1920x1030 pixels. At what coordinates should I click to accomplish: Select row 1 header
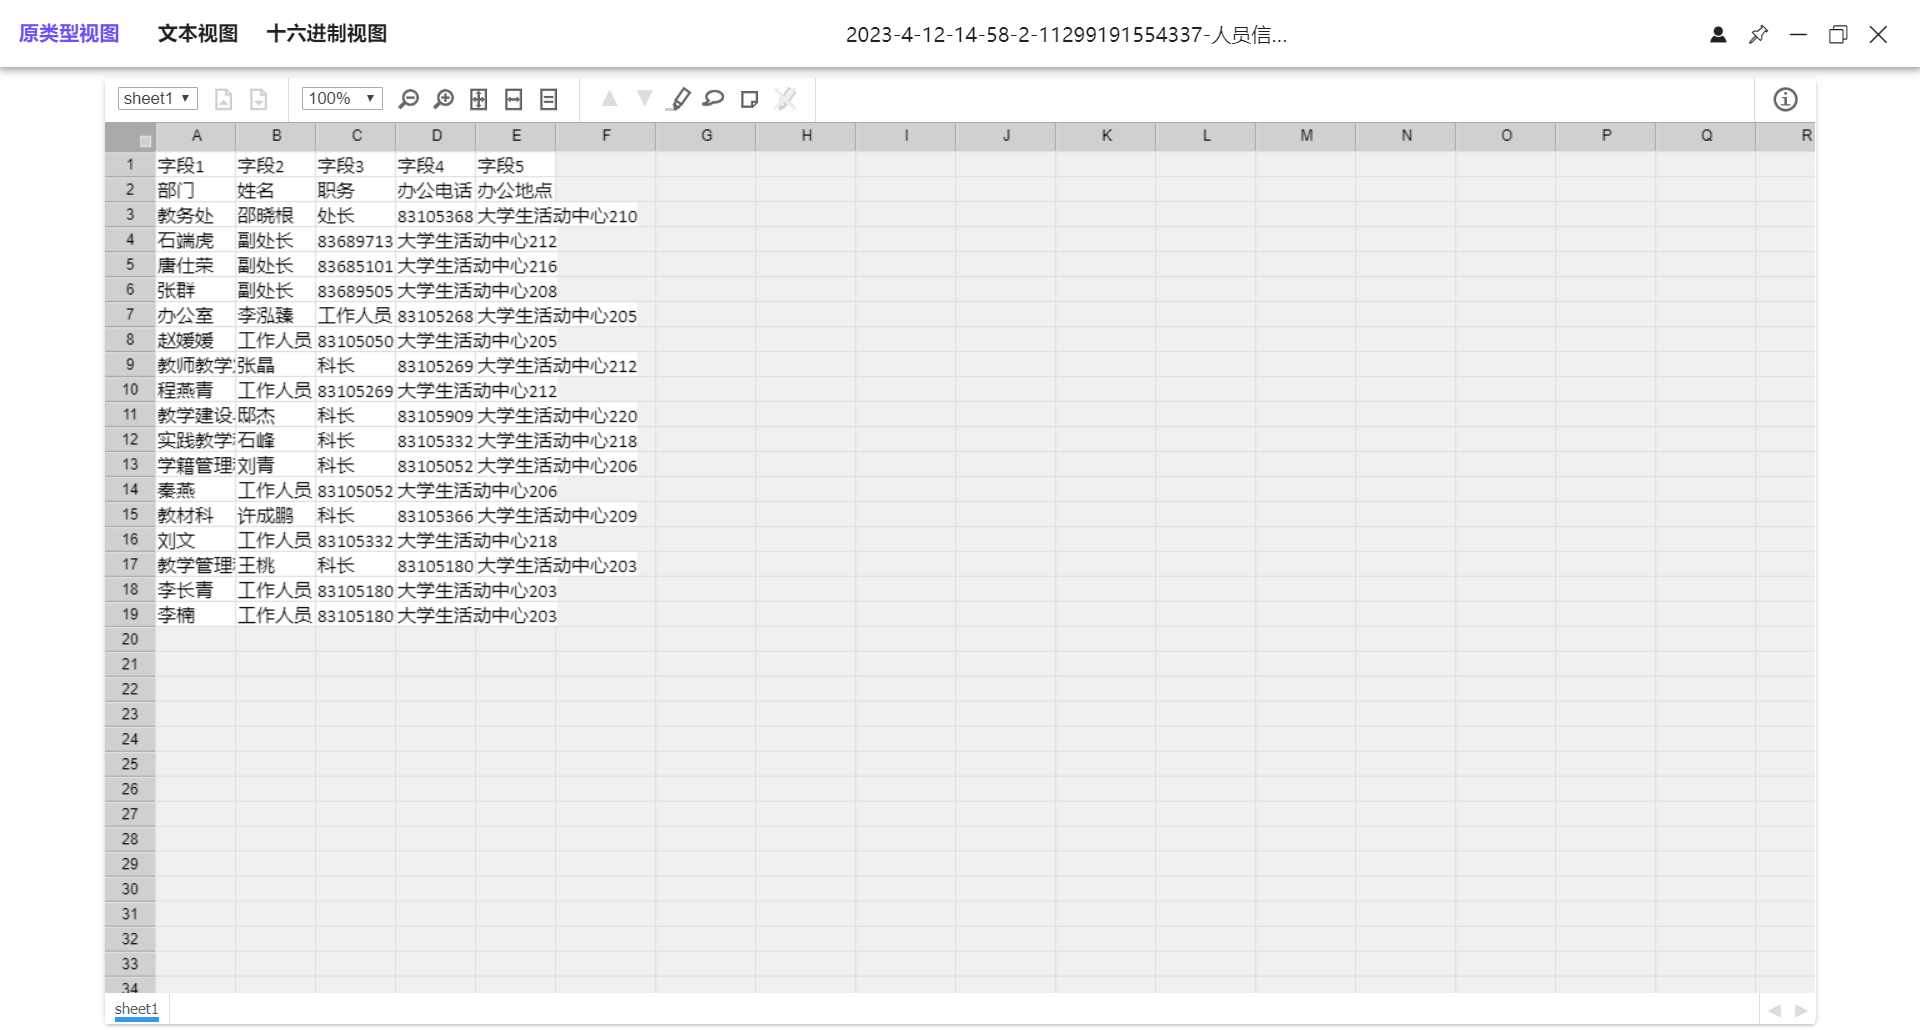[130, 165]
